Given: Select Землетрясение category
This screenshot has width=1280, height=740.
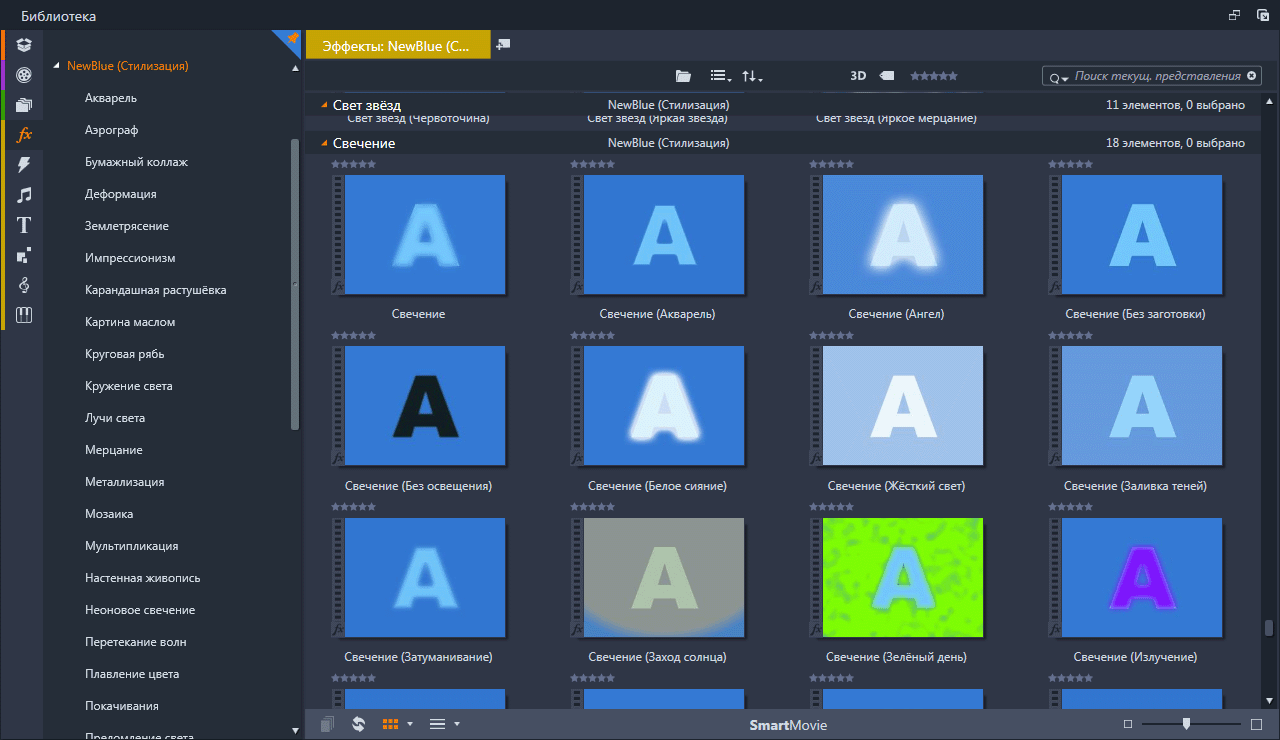Looking at the screenshot, I should (127, 226).
